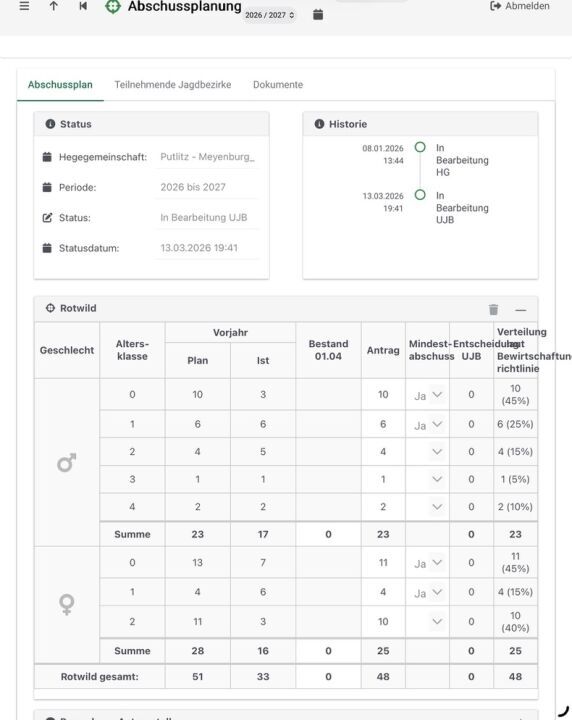Click the '10 (45%)' distribution cell
The image size is (572, 720).
coord(515,394)
